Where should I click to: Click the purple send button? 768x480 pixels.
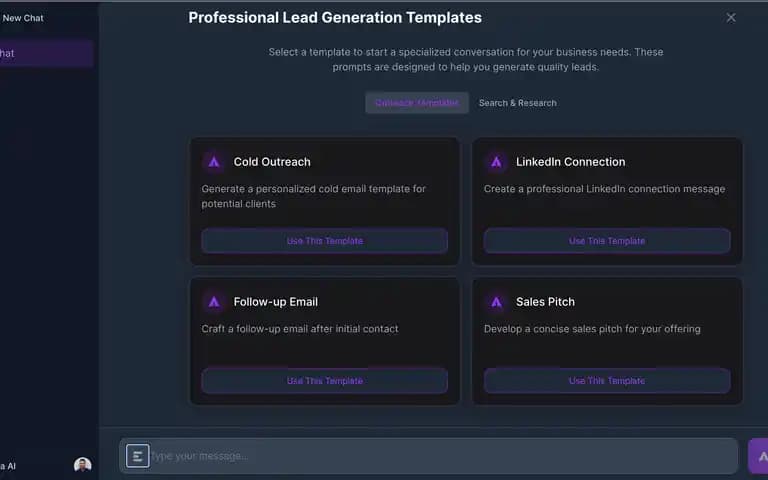click(759, 456)
